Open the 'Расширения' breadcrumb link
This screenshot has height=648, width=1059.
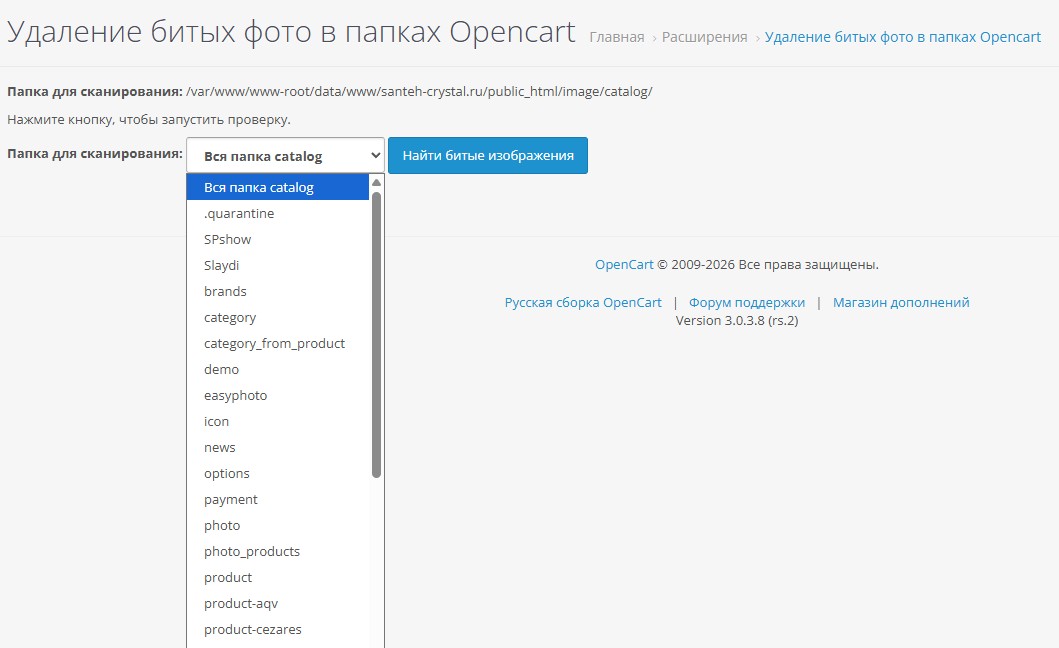click(x=704, y=37)
